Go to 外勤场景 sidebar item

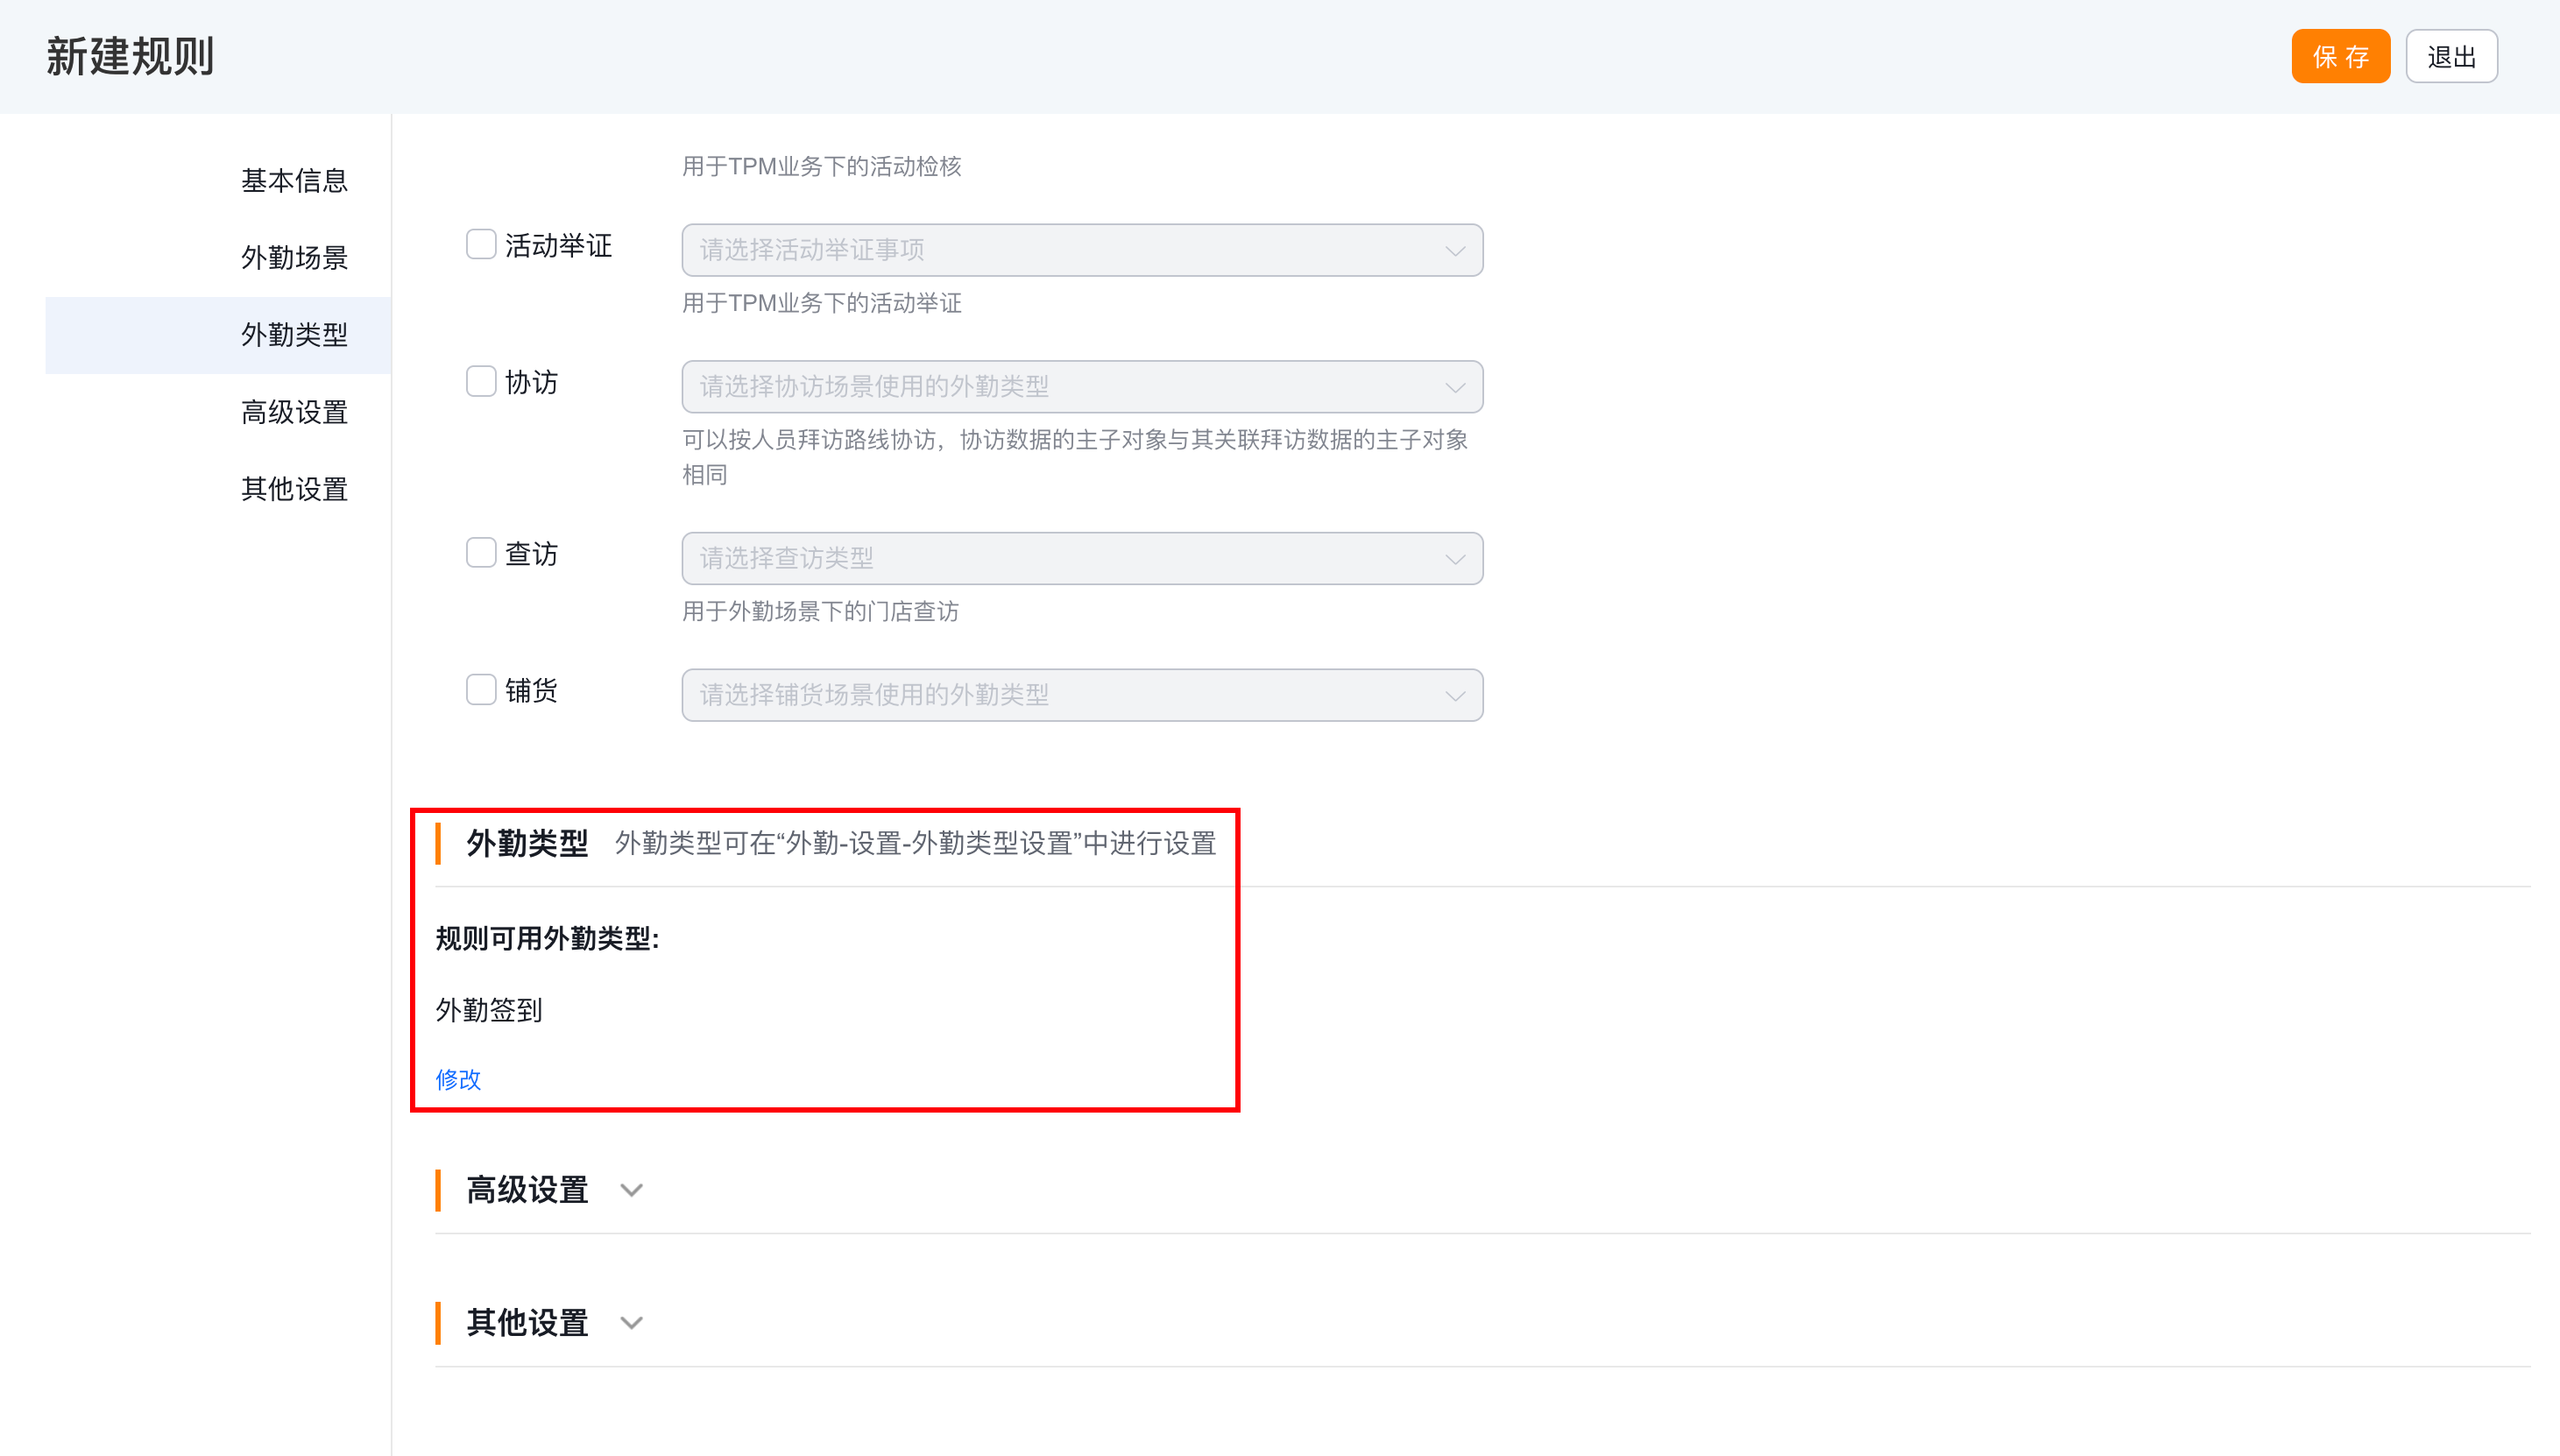click(294, 257)
